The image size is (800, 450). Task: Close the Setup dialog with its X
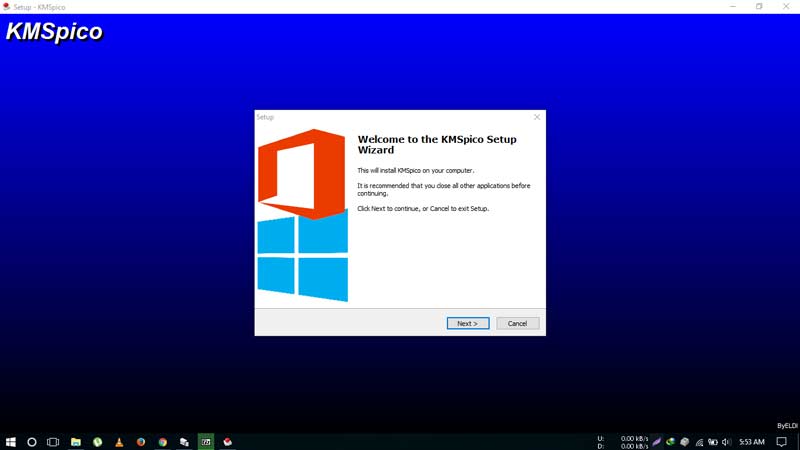tap(537, 117)
